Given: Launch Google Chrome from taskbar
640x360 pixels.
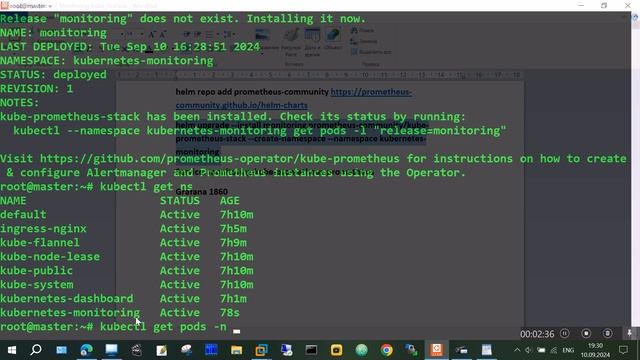Looking at the screenshot, I should [387, 350].
